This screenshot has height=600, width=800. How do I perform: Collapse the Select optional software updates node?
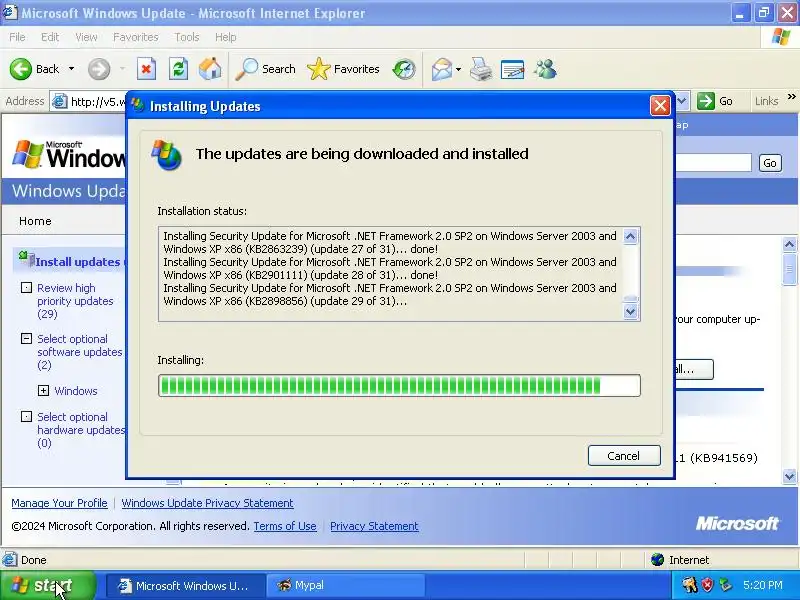(26, 338)
